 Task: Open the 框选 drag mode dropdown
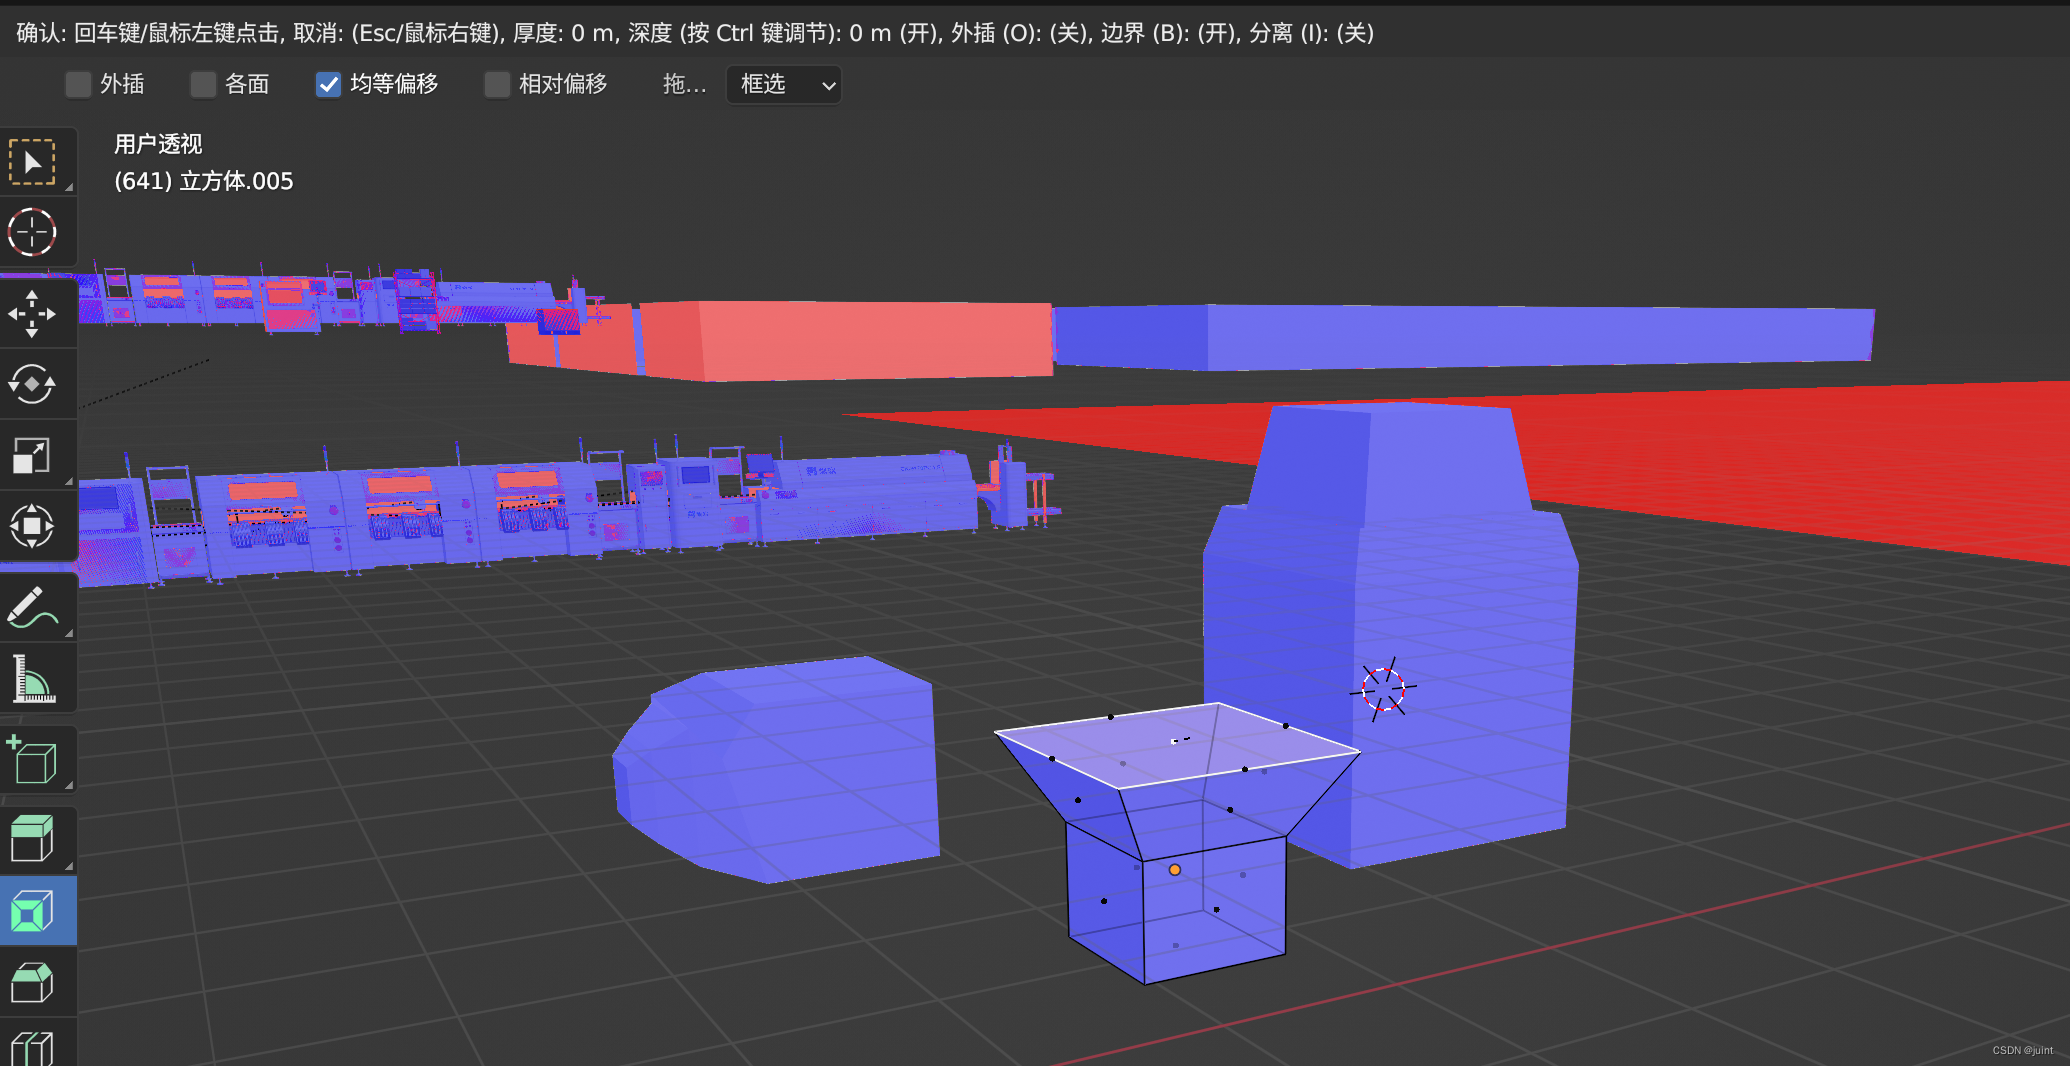tap(784, 84)
